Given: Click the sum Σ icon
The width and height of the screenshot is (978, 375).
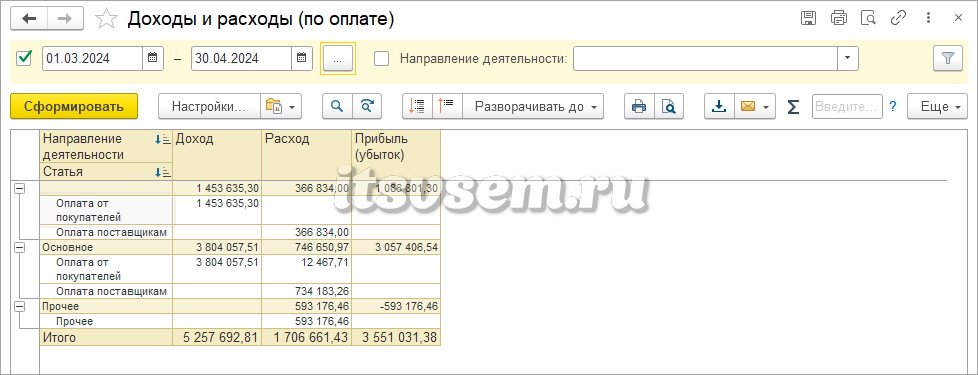Looking at the screenshot, I should (793, 107).
